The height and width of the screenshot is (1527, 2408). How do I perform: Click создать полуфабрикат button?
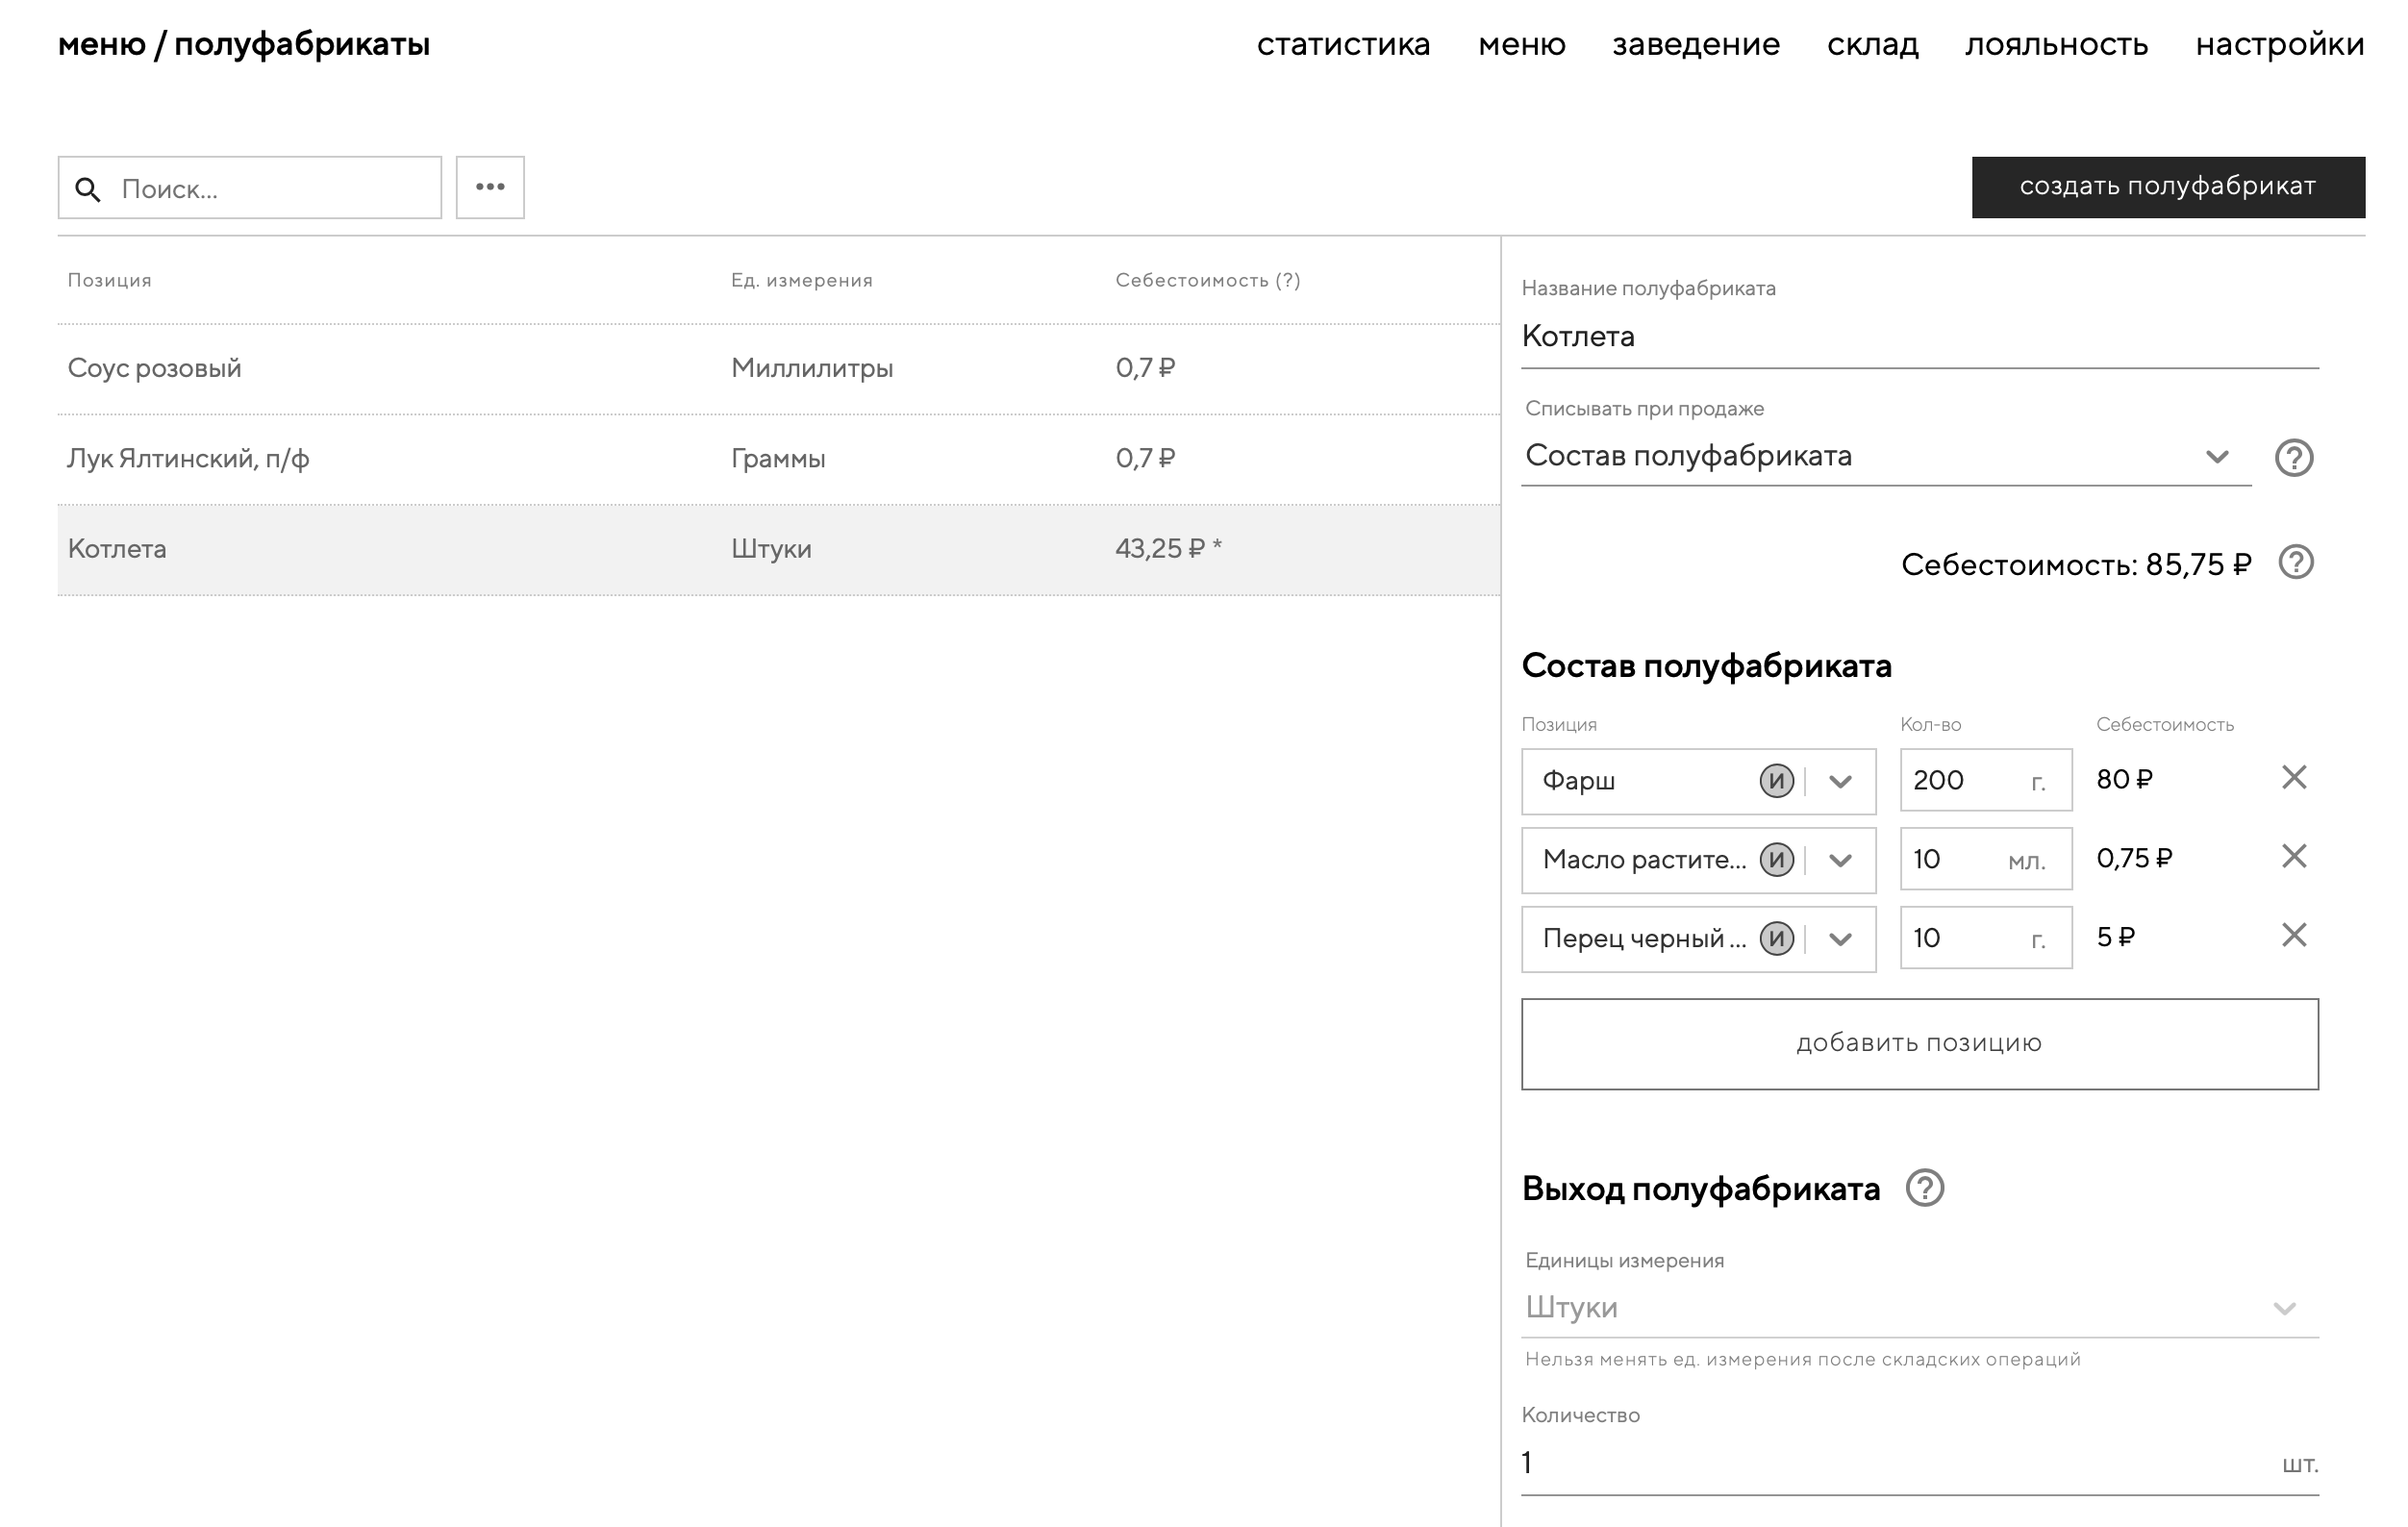(2167, 187)
